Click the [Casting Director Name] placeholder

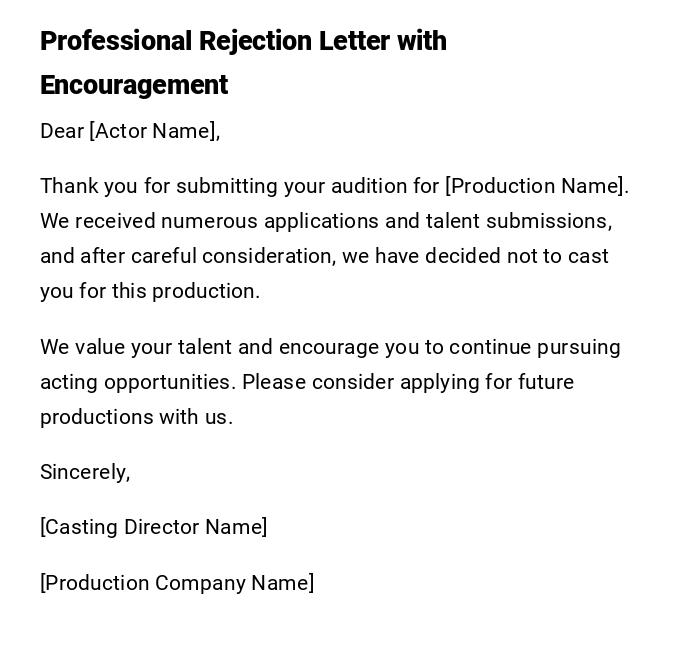pos(153,527)
